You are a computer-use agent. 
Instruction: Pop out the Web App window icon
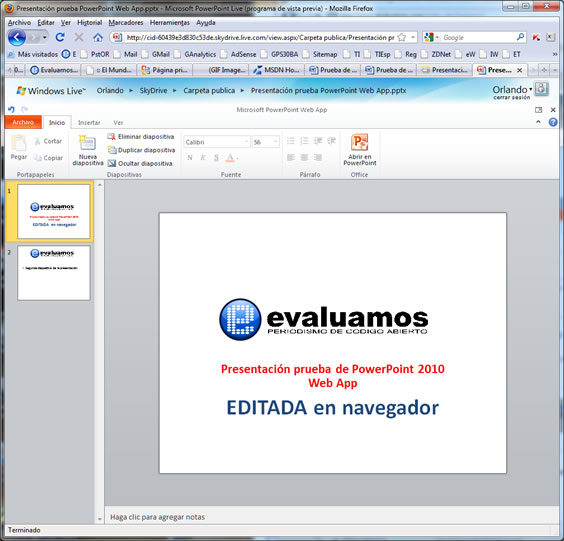538,110
